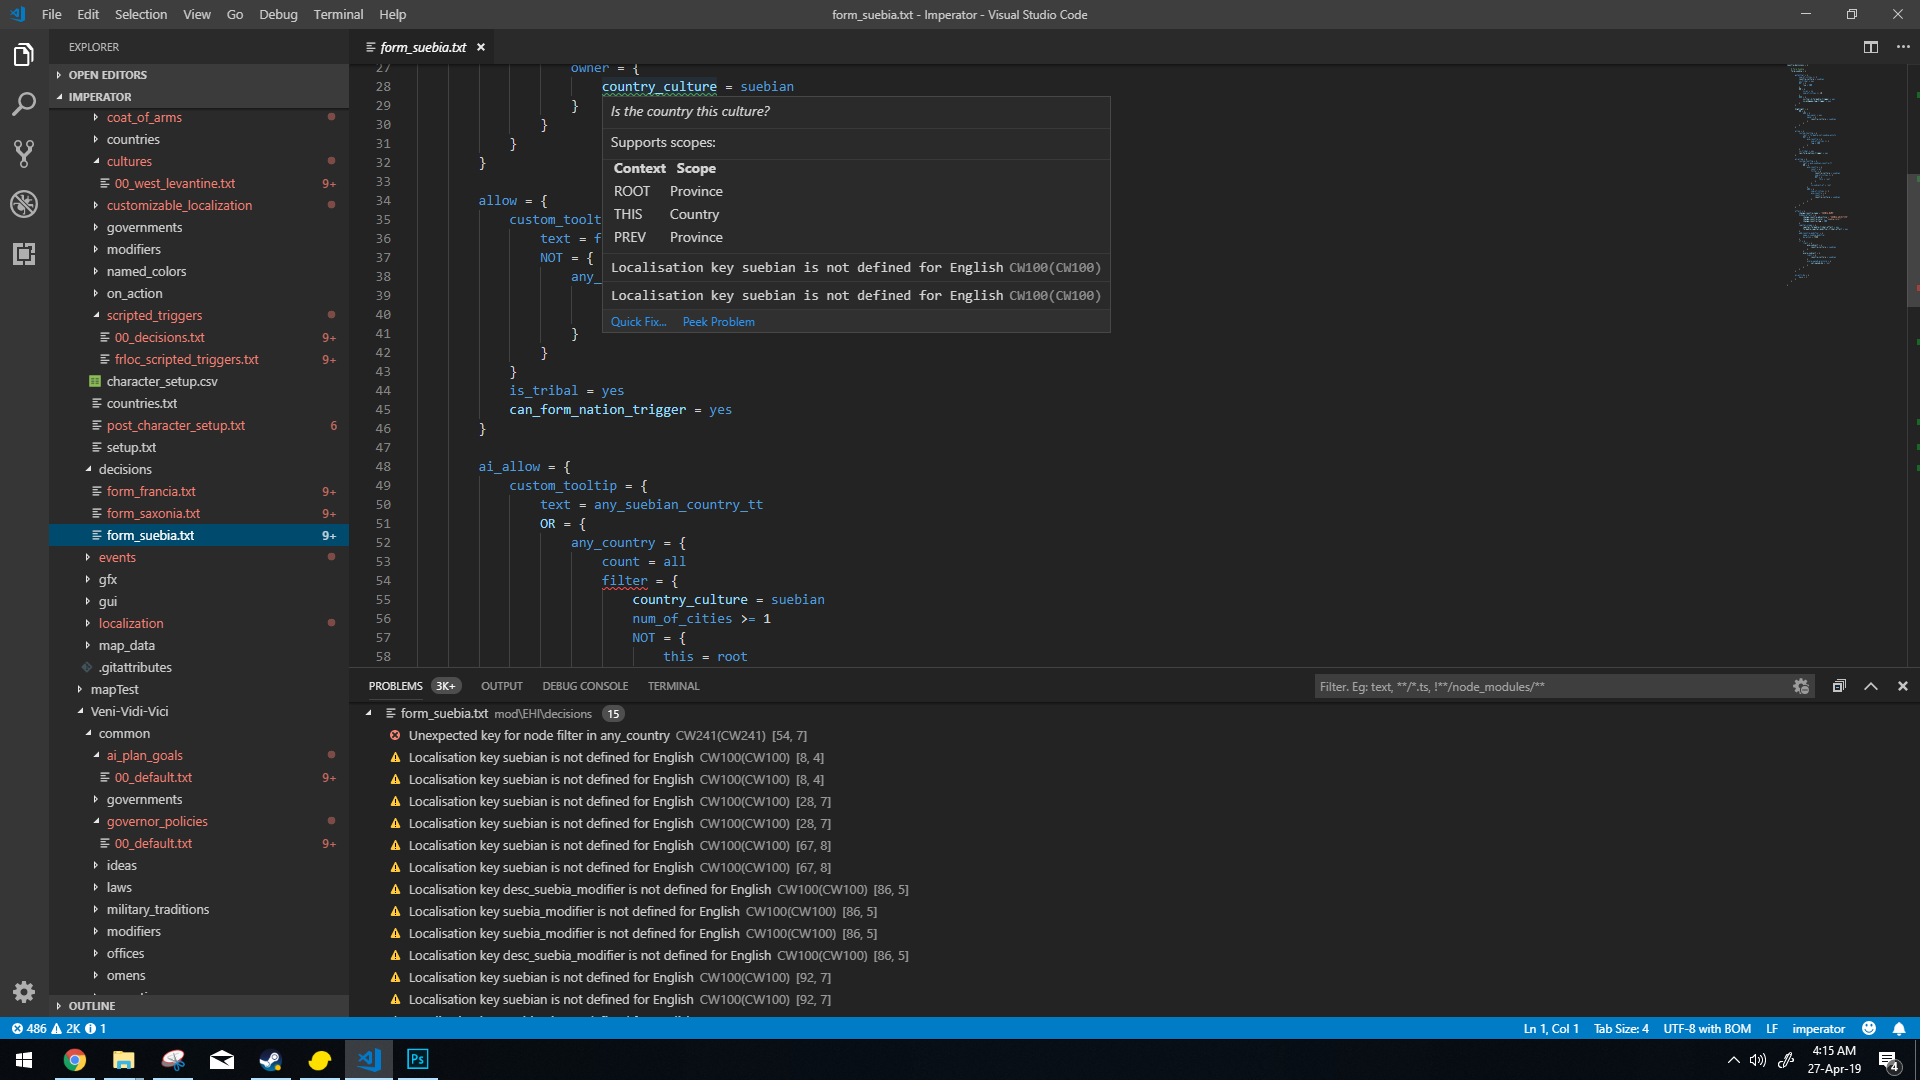The image size is (1920, 1080).
Task: Open the Problems filter settings gear
Action: click(1801, 686)
